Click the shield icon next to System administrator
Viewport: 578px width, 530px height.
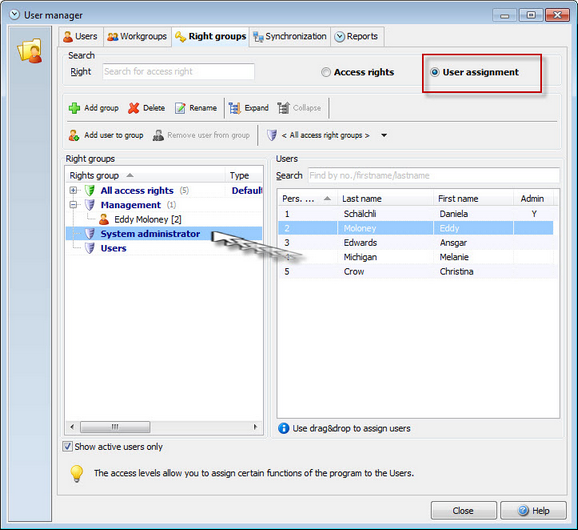click(90, 234)
